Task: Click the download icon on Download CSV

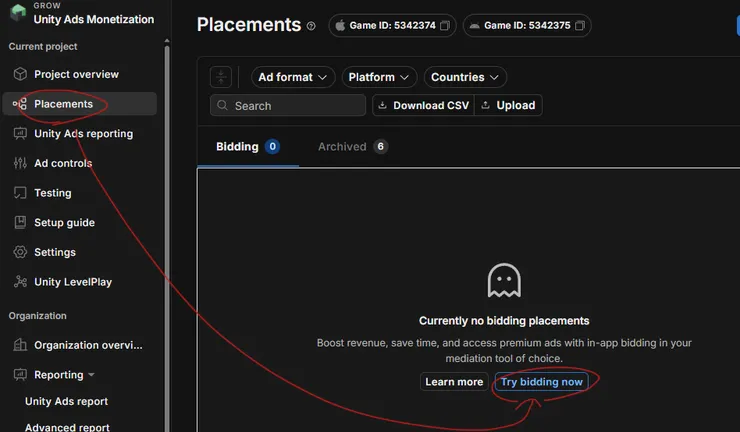Action: (382, 105)
